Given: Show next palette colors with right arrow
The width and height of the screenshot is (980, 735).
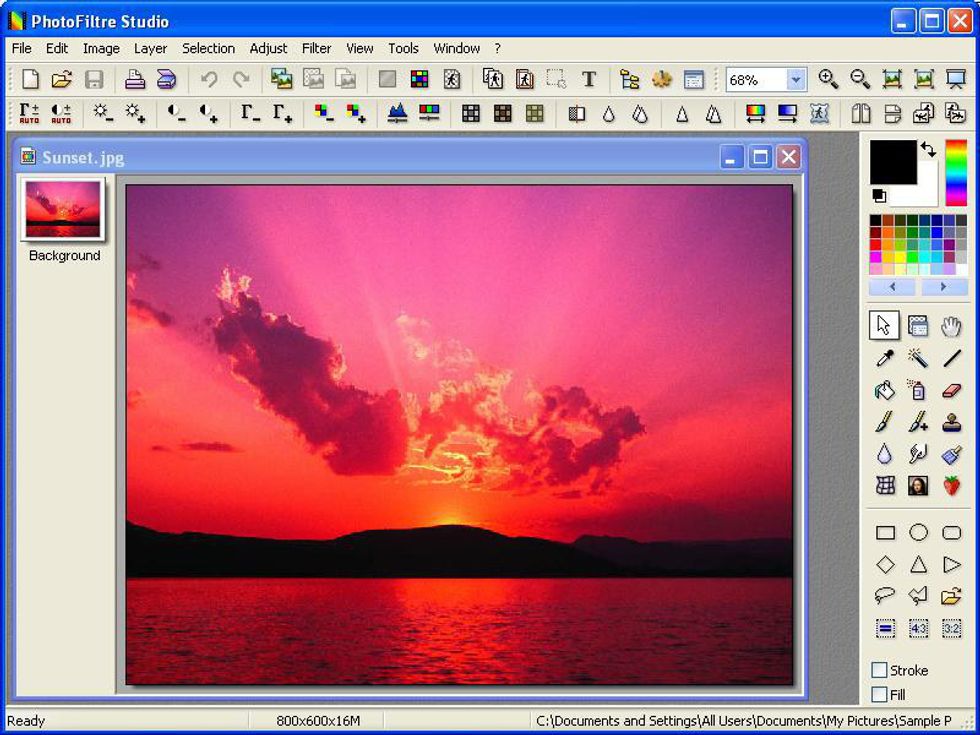Looking at the screenshot, I should click(x=945, y=287).
